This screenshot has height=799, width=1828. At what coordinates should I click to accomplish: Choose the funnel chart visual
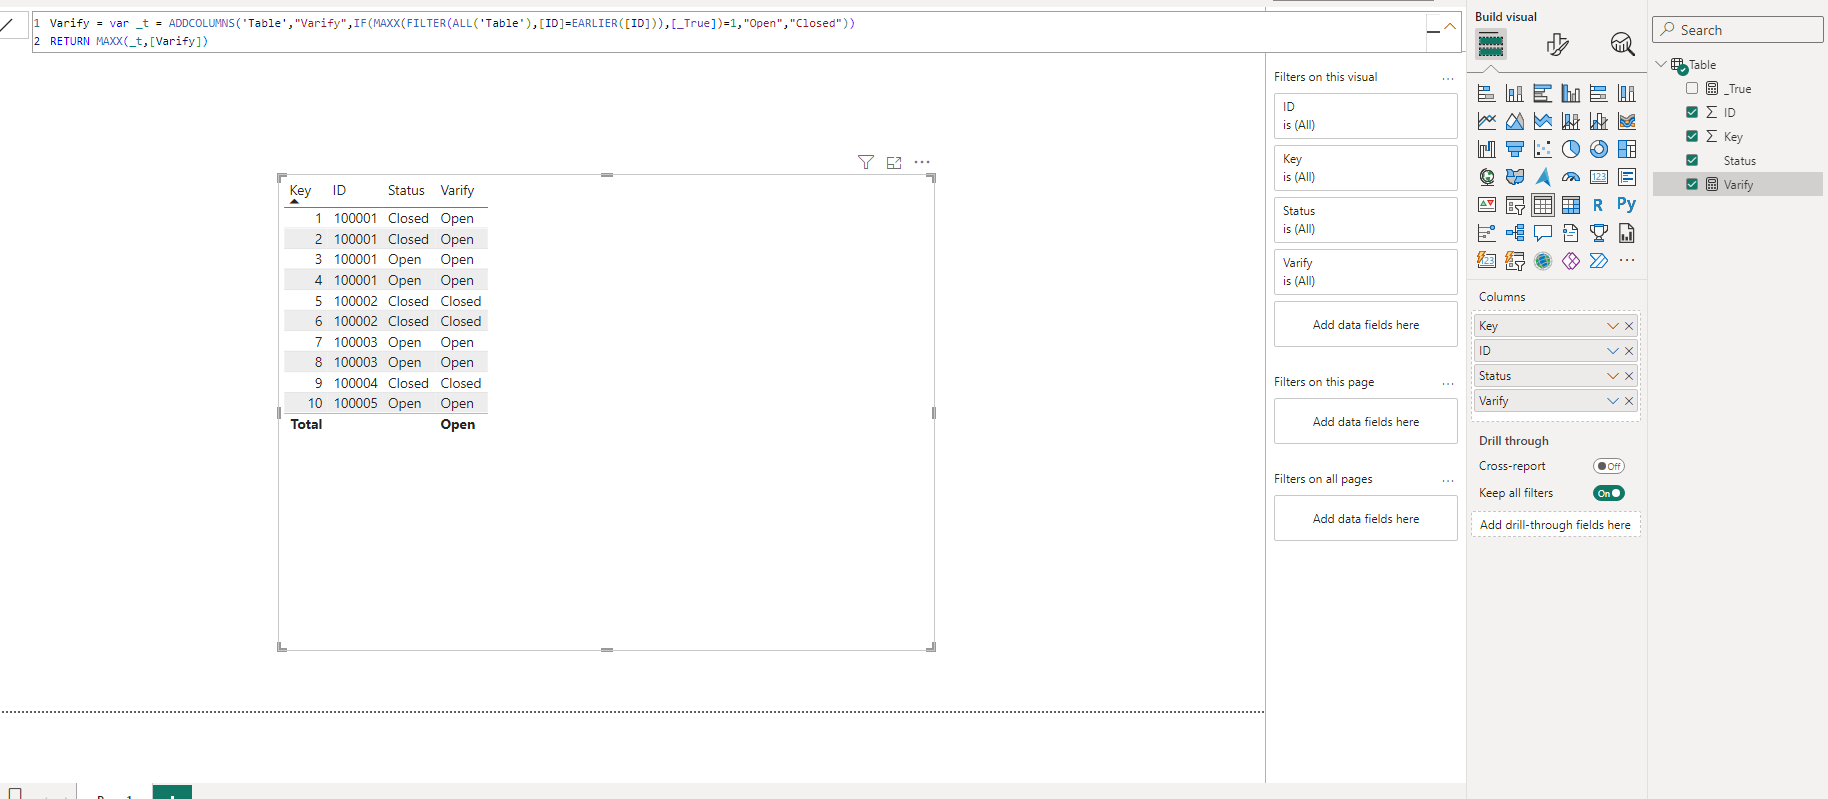pos(1515,149)
